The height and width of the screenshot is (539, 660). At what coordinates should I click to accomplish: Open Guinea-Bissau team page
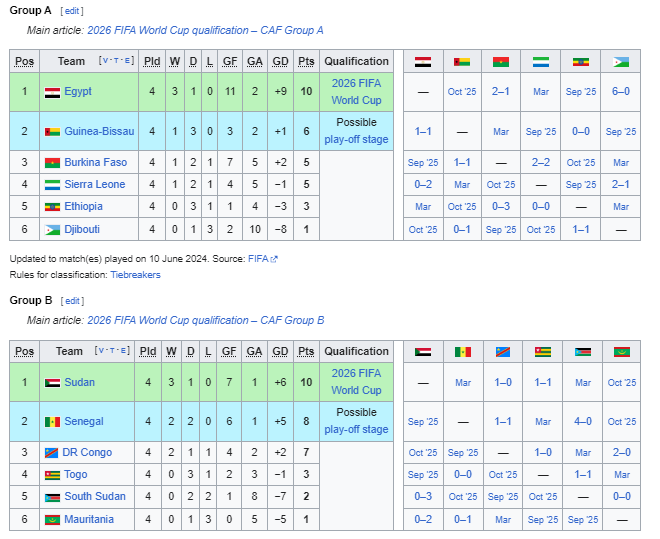point(99,131)
